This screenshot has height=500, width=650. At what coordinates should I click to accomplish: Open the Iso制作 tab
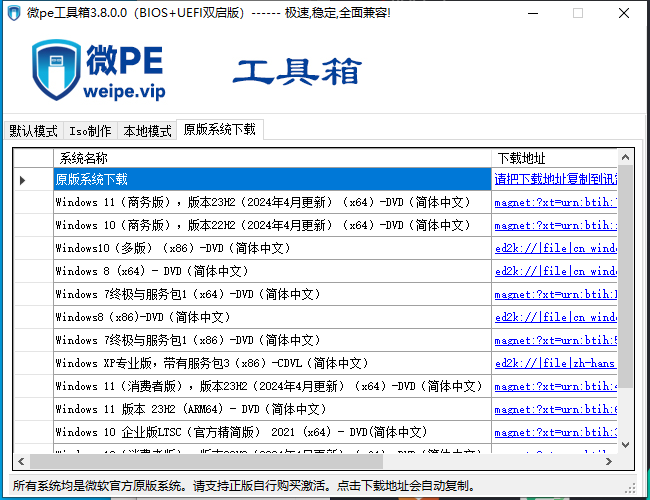pos(90,131)
